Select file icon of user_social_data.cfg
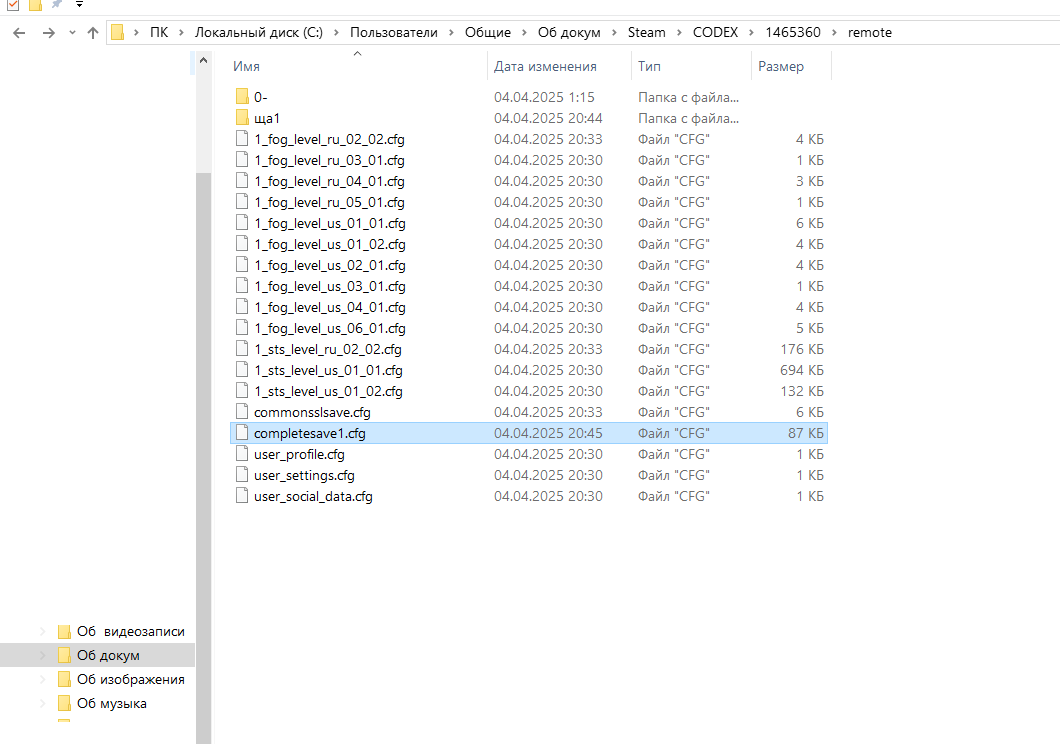This screenshot has width=1060, height=744. (242, 495)
